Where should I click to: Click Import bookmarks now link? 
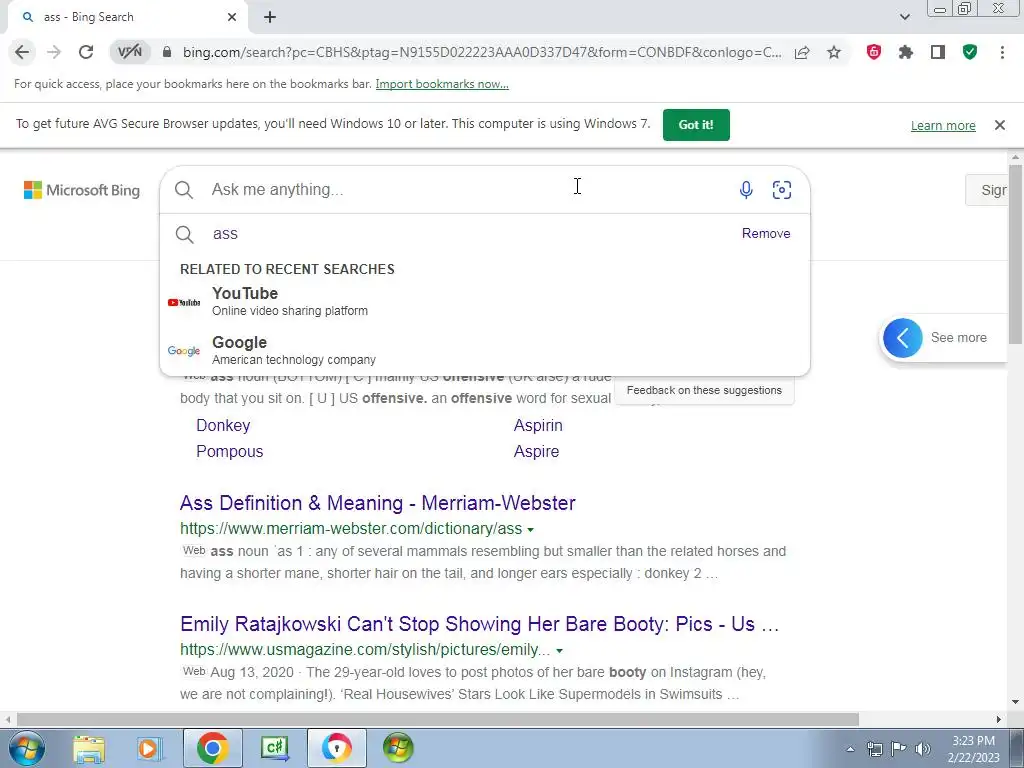point(442,84)
